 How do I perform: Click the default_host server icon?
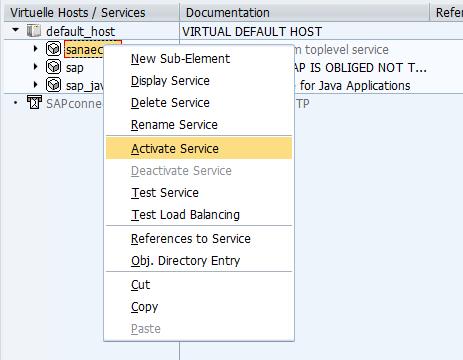34,31
